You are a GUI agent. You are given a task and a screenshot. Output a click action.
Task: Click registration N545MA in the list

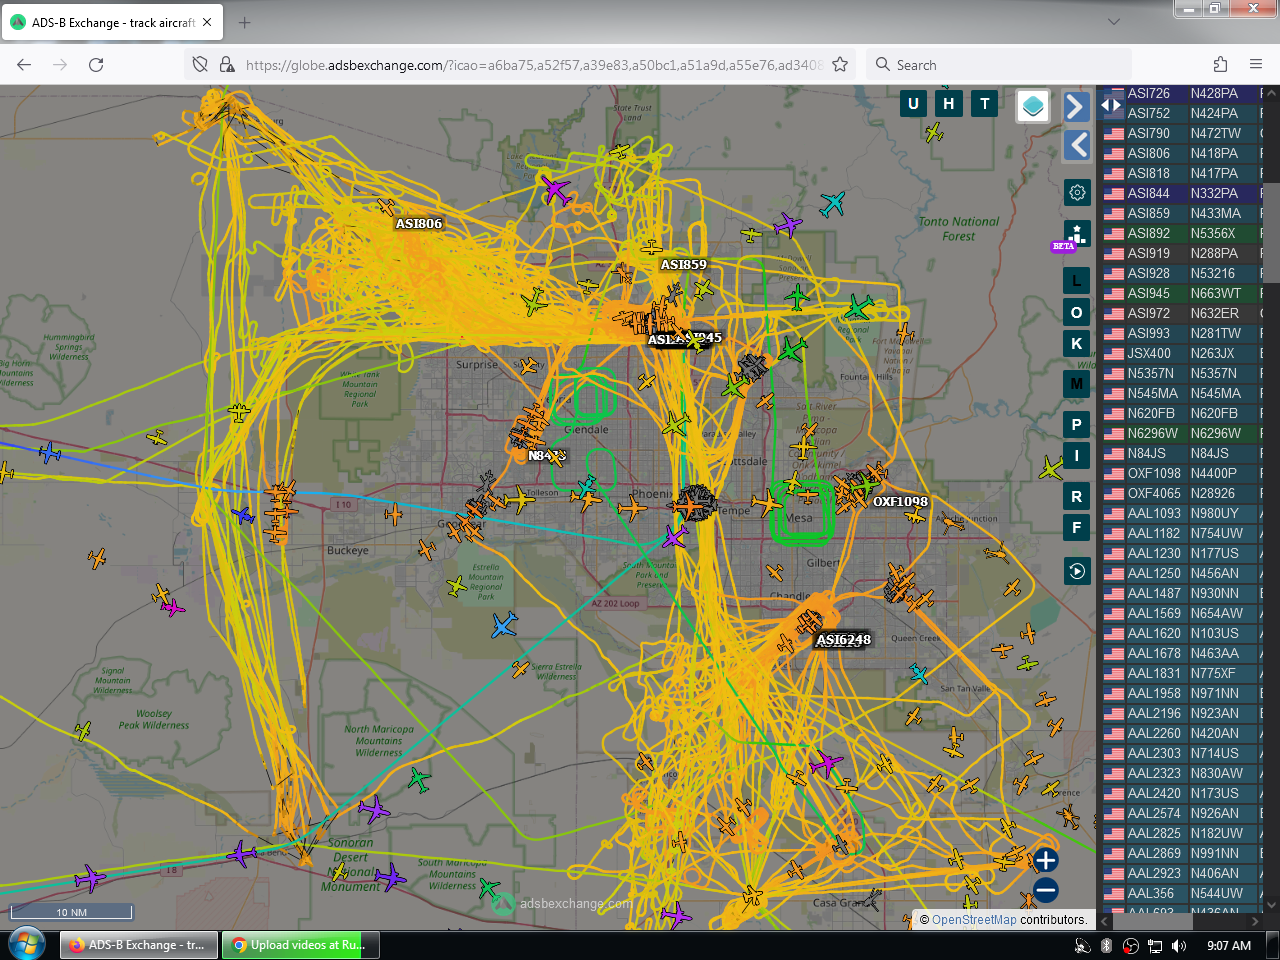pos(1215,393)
